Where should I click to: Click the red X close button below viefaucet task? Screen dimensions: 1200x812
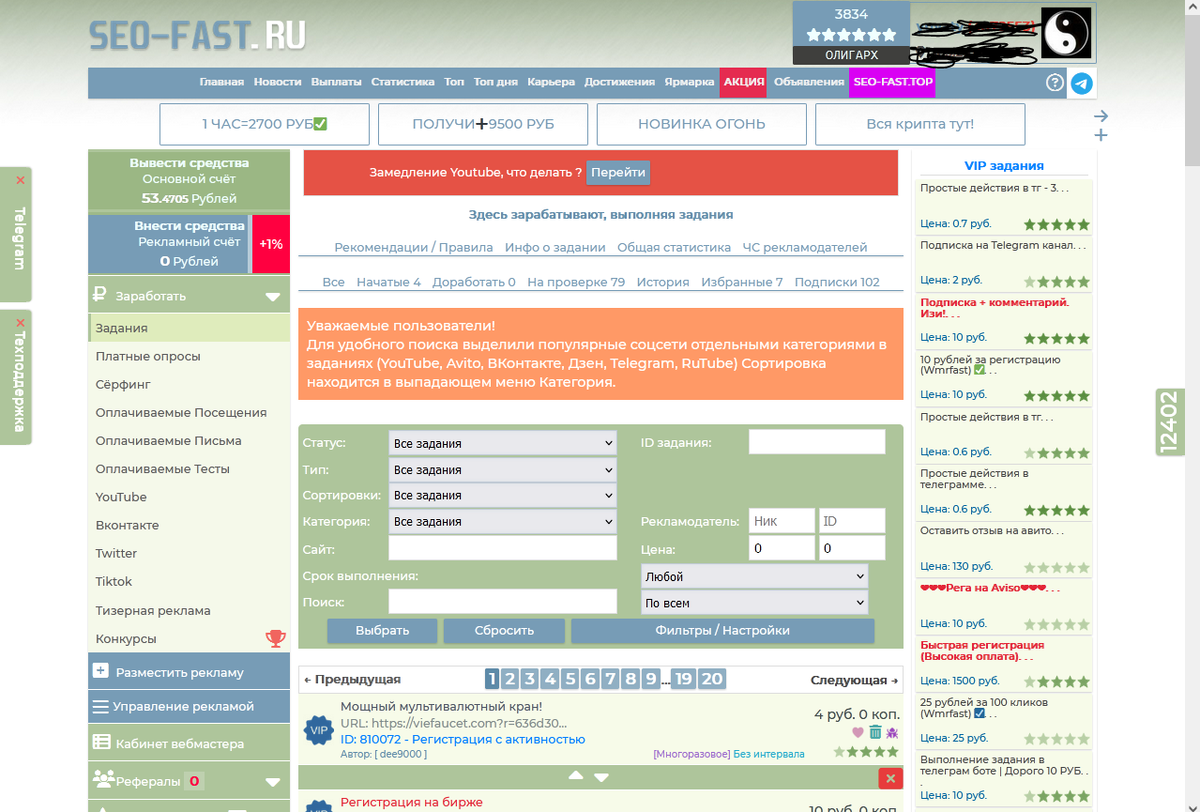point(889,778)
